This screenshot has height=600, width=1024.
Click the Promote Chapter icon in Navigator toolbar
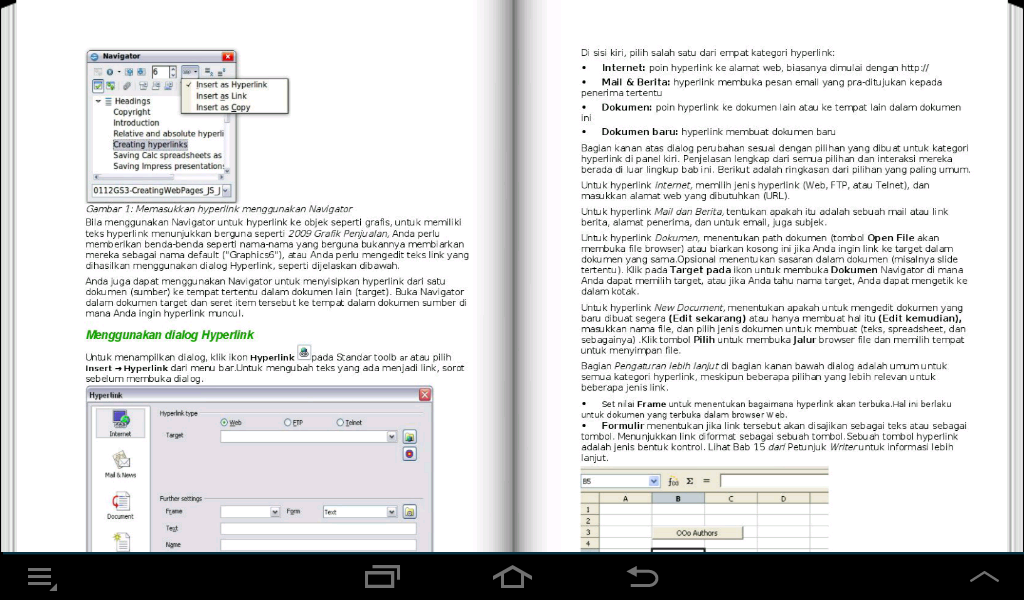(x=208, y=72)
